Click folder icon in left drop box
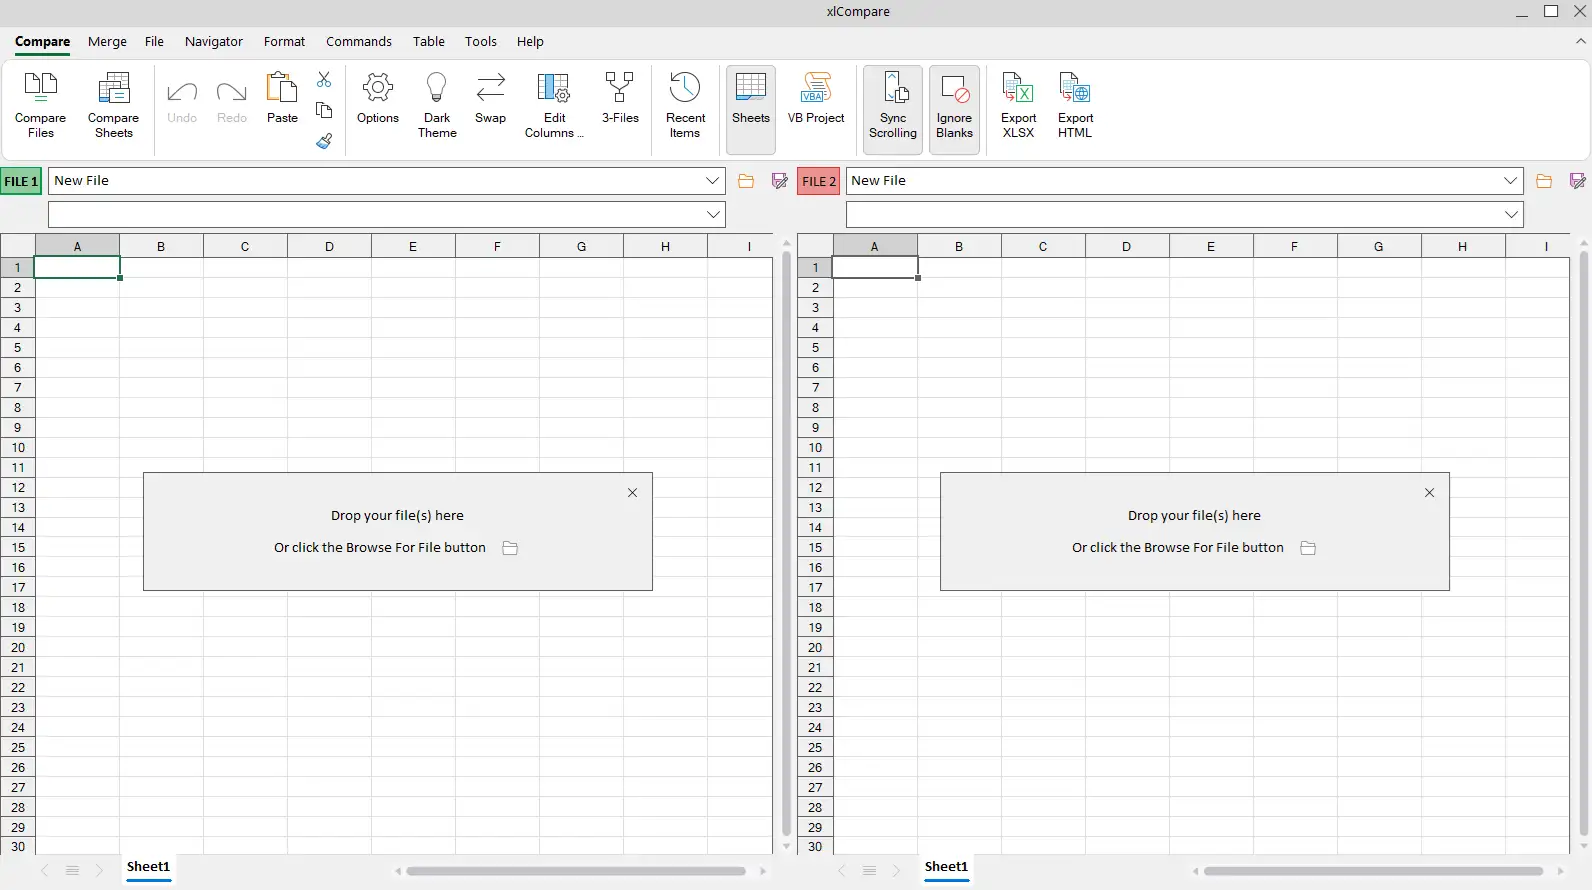The image size is (1592, 890). pyautogui.click(x=510, y=548)
